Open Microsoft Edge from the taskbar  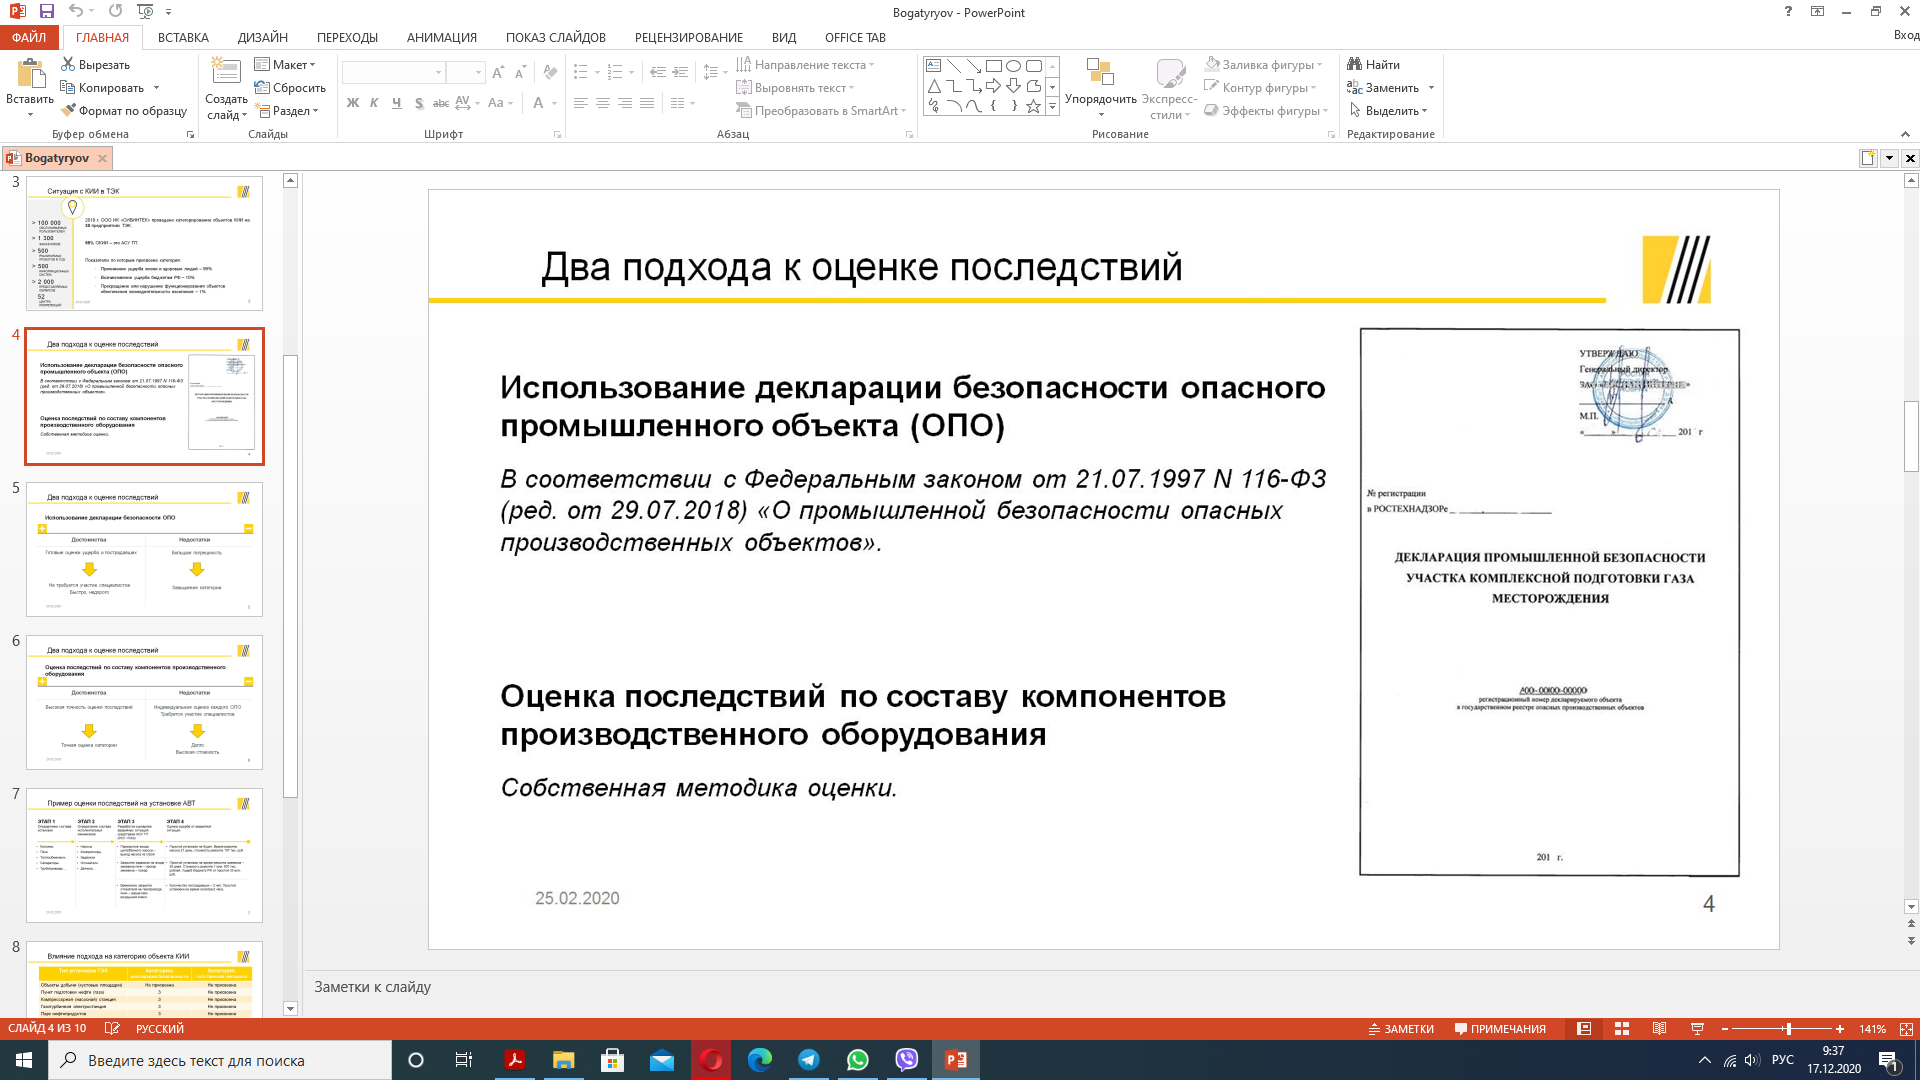click(760, 1060)
